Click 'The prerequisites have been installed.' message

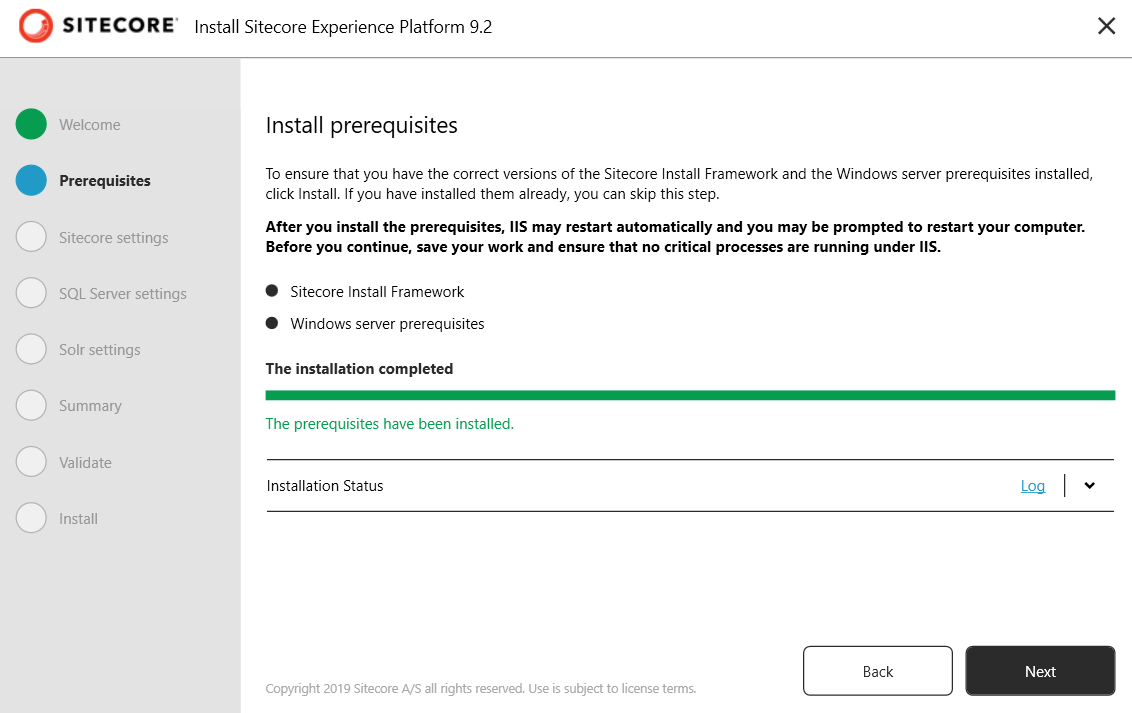390,424
